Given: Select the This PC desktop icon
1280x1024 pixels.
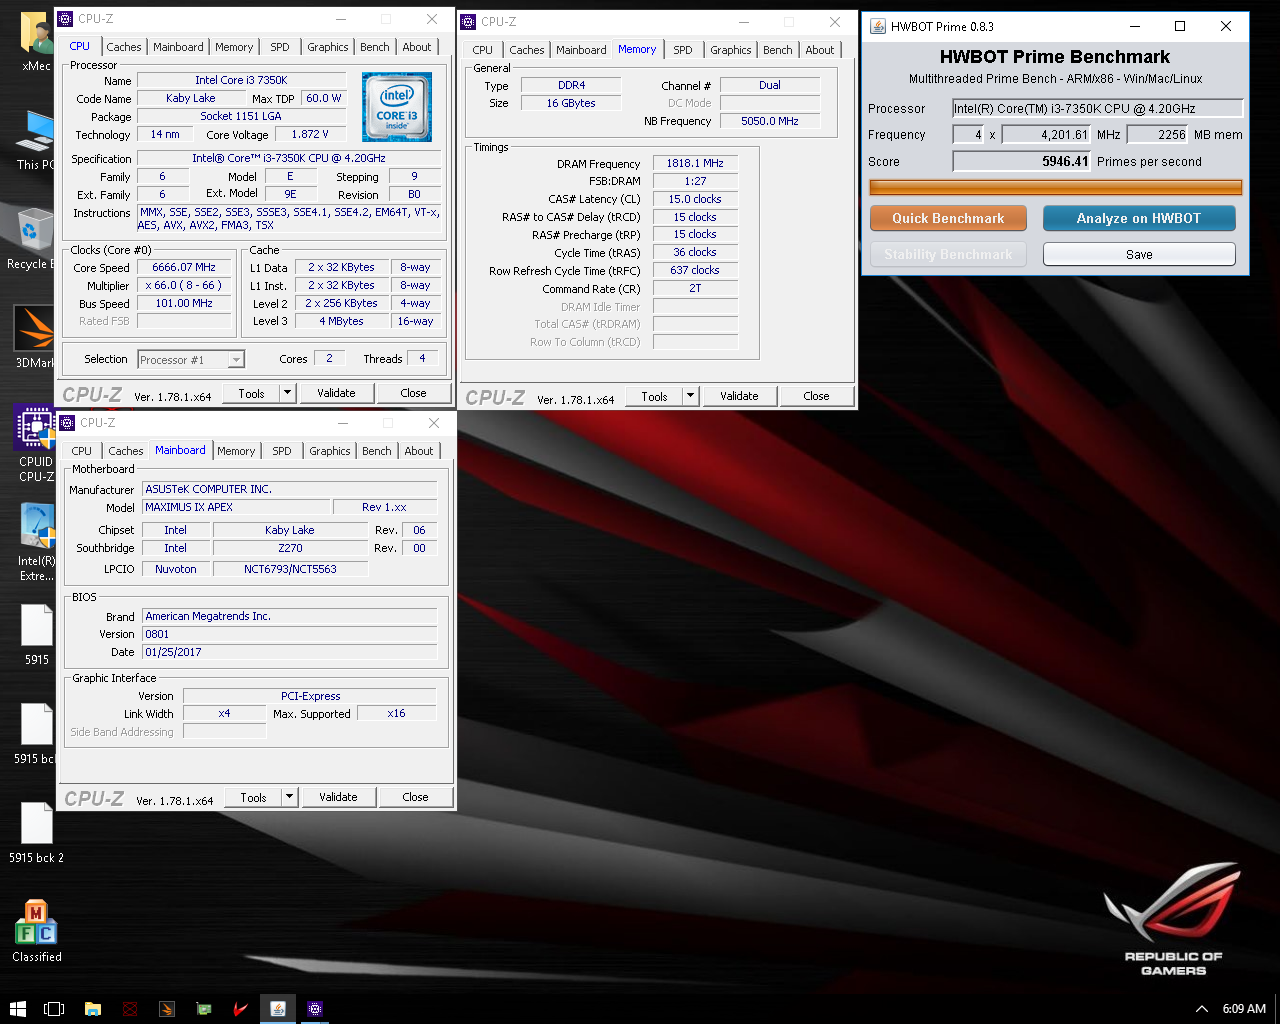Looking at the screenshot, I should tap(35, 140).
